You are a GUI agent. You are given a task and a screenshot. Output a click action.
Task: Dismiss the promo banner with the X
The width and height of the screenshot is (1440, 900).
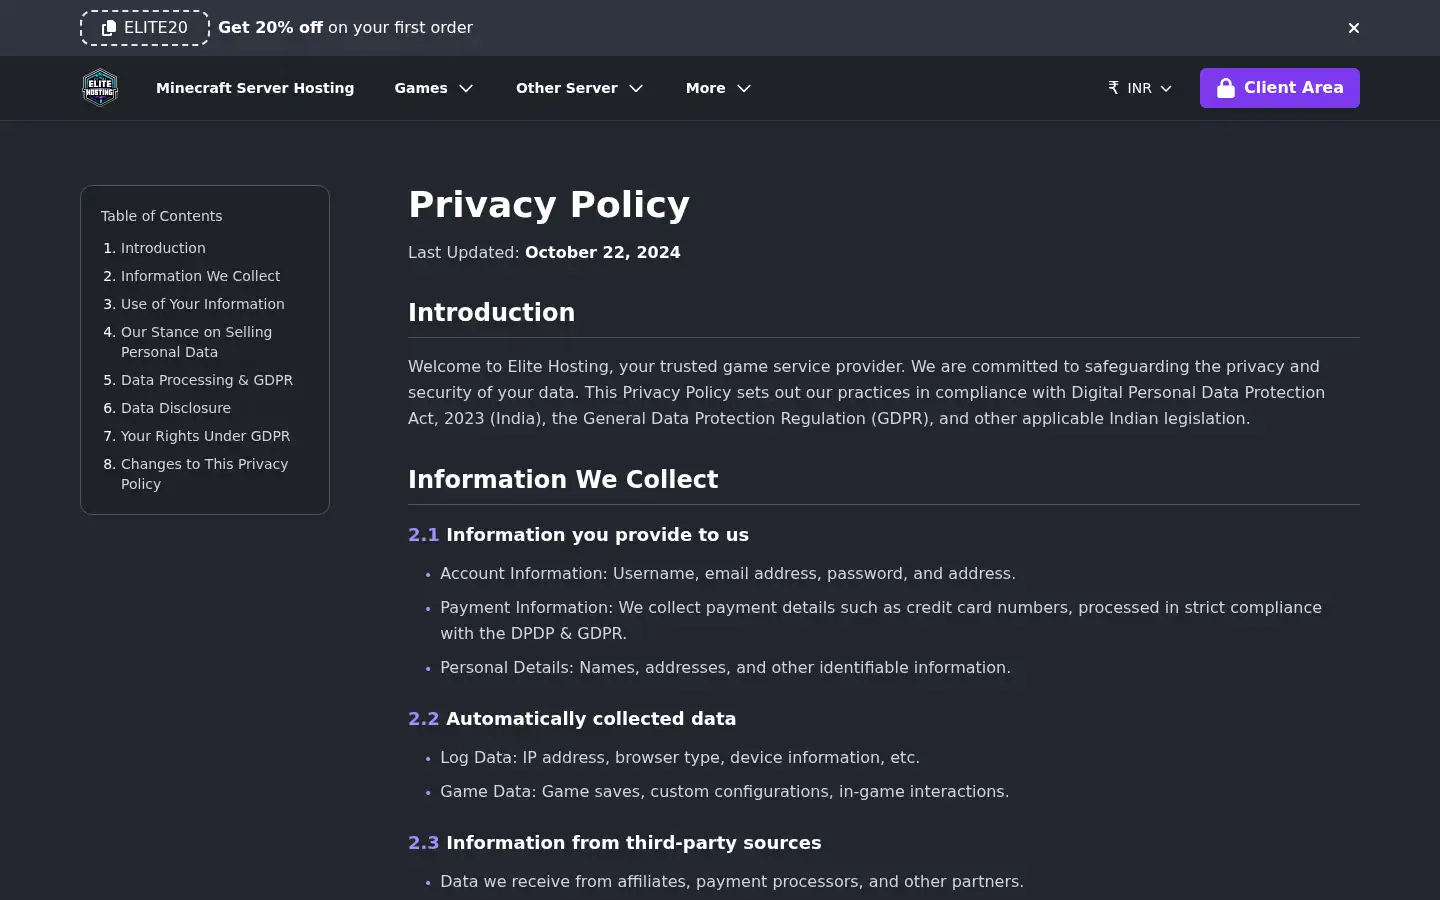1354,28
